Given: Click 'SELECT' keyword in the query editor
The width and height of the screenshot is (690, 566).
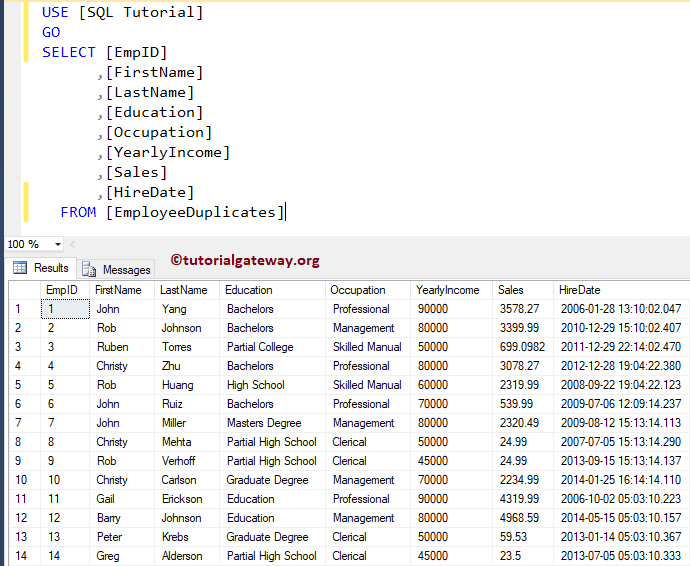Looking at the screenshot, I should [x=69, y=52].
